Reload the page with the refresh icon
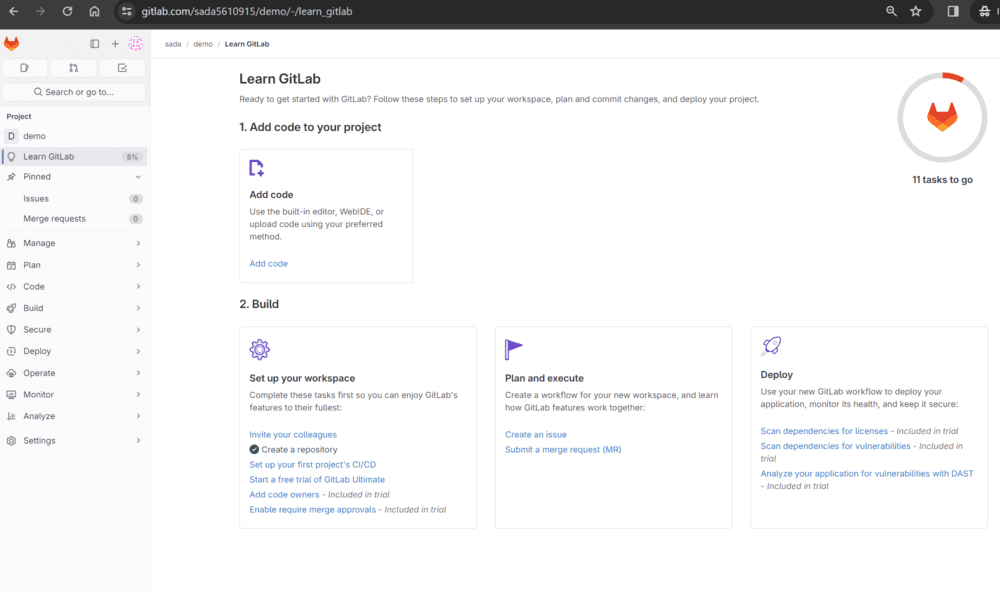 pyautogui.click(x=67, y=11)
